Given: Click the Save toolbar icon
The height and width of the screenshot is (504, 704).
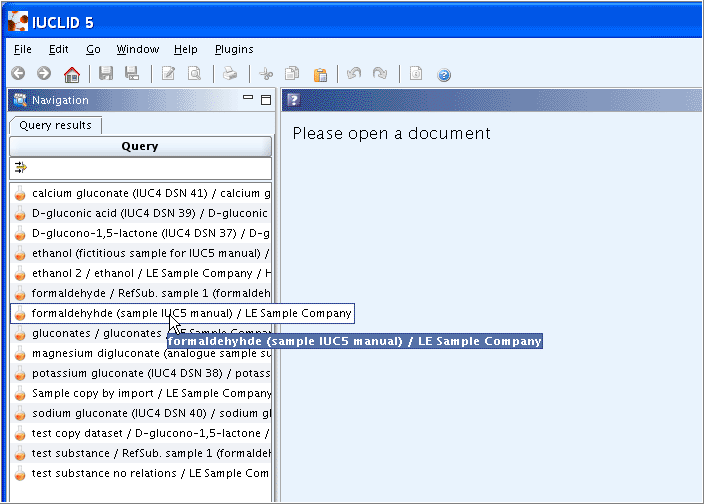Looking at the screenshot, I should (106, 73).
